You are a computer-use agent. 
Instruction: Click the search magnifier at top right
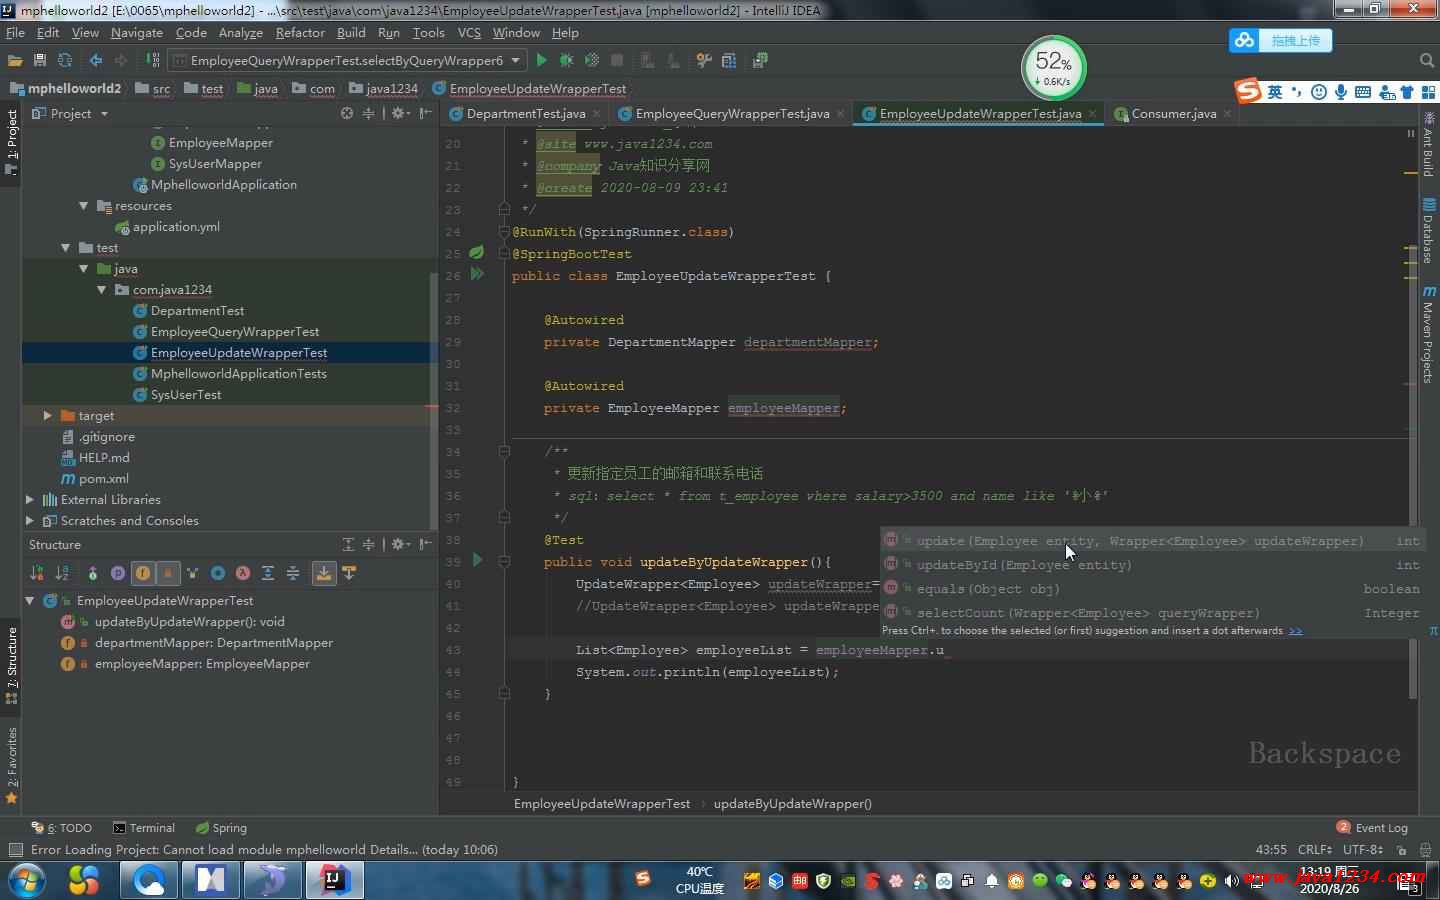[x=1427, y=61]
